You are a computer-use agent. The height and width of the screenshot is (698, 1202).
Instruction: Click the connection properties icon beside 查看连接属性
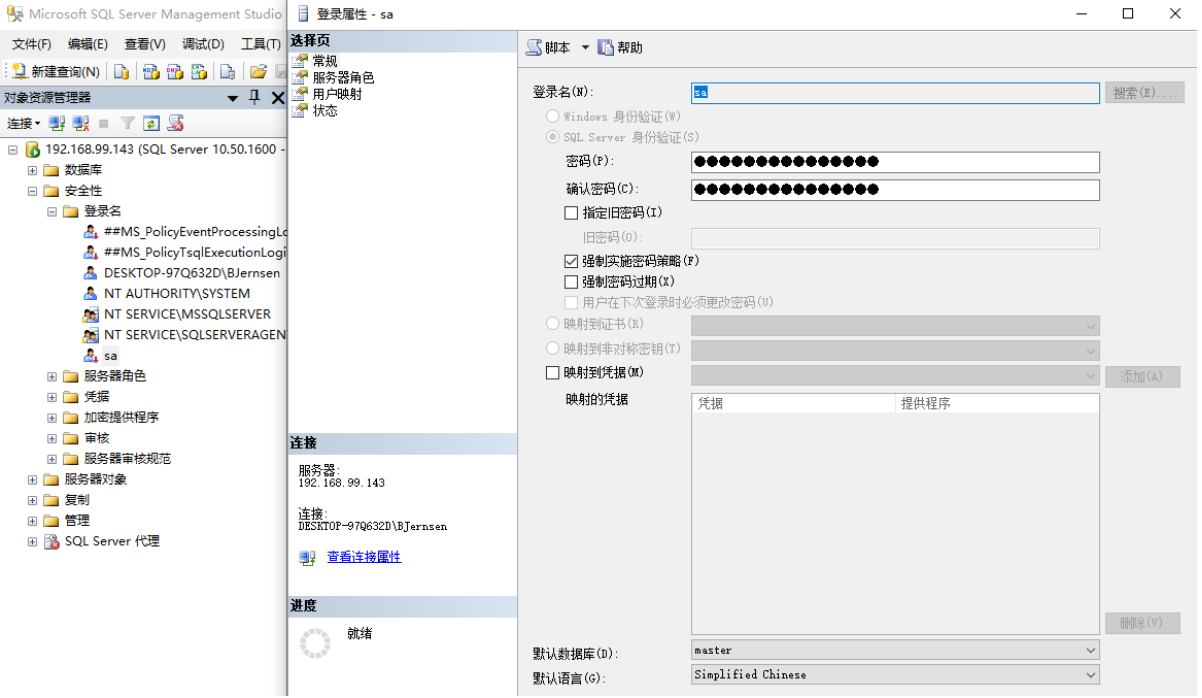(x=307, y=558)
